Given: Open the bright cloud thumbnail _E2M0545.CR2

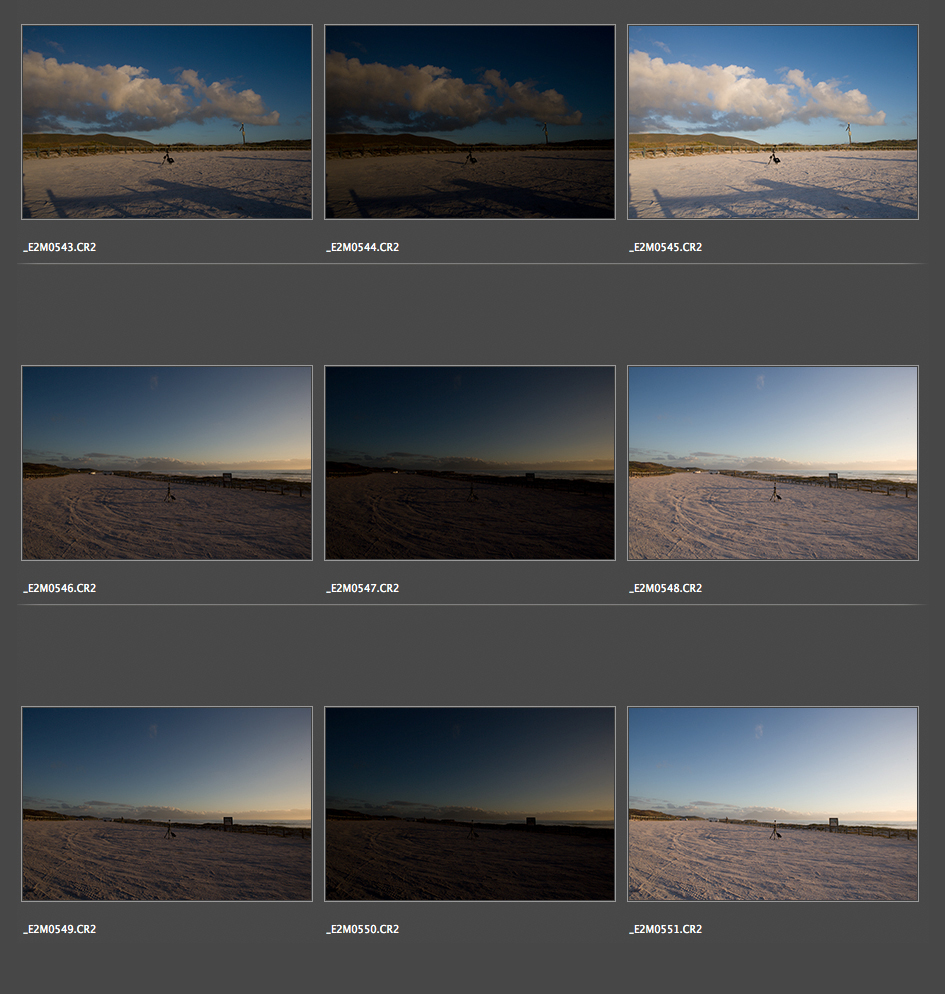Looking at the screenshot, I should 773,122.
